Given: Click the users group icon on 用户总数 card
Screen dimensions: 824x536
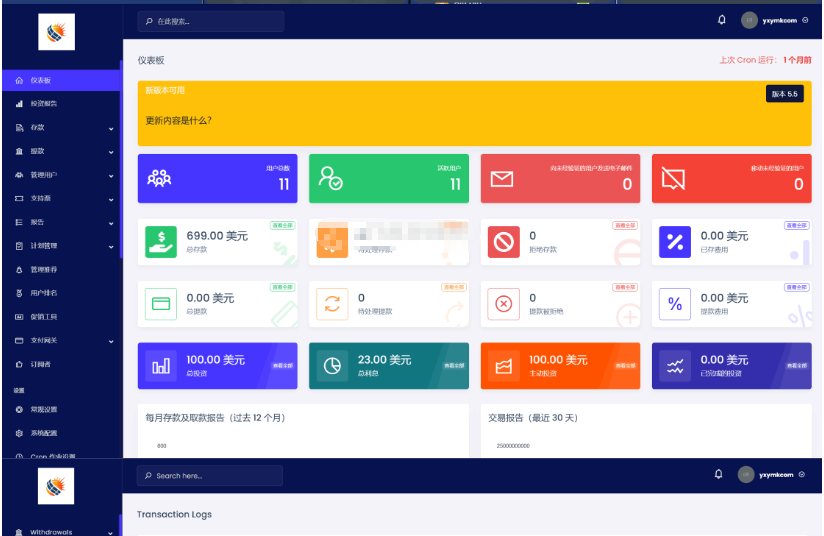Looking at the screenshot, I should click(x=159, y=178).
